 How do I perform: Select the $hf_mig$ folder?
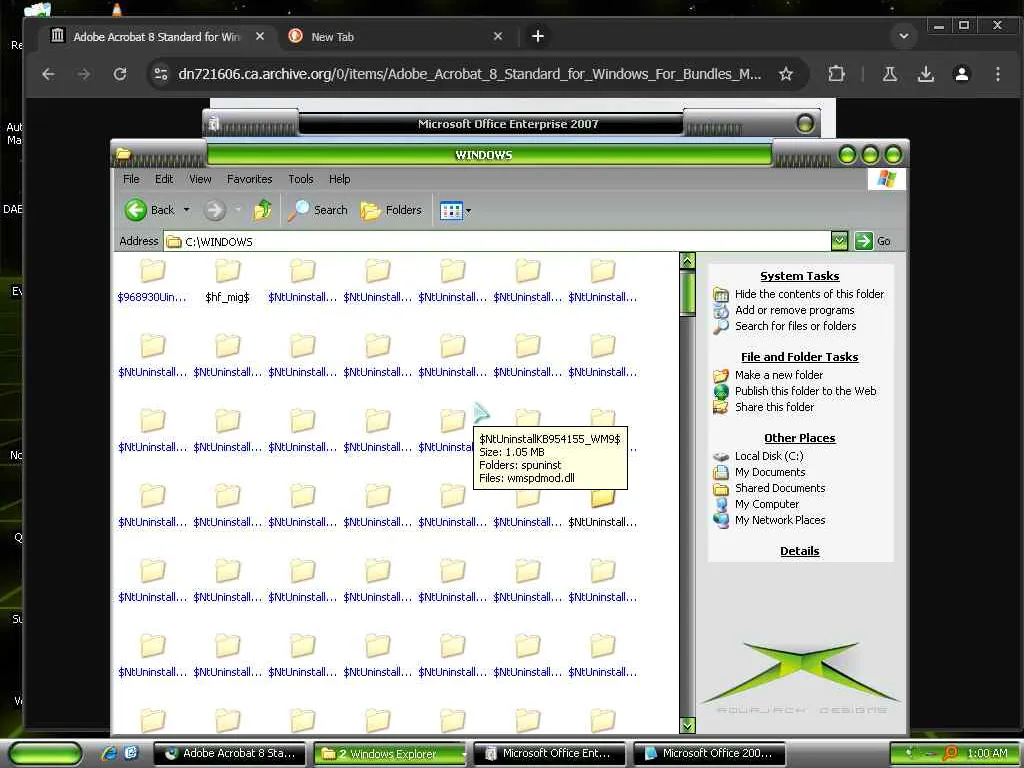pos(227,281)
